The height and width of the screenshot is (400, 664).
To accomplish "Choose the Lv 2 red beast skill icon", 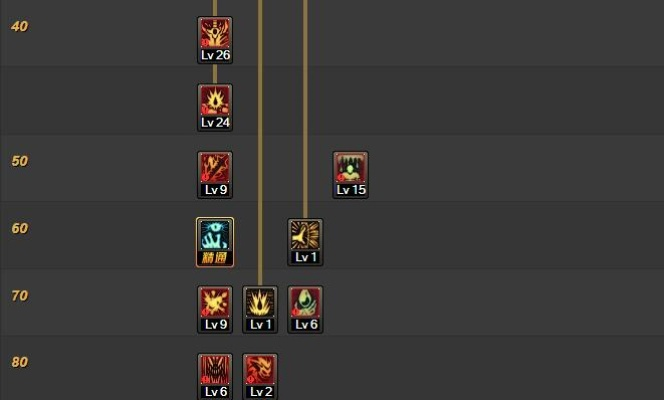I will coord(260,376).
